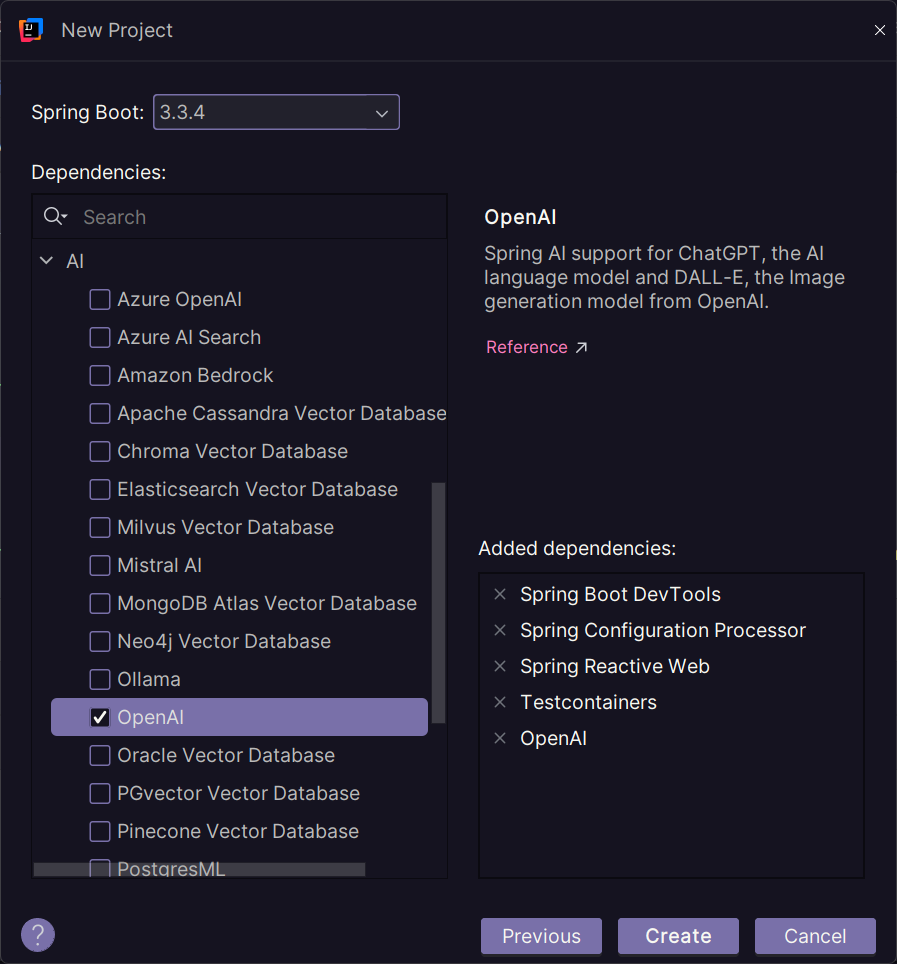Viewport: 897px width, 964px height.
Task: Check the Mistral AI dependency
Action: [x=100, y=566]
